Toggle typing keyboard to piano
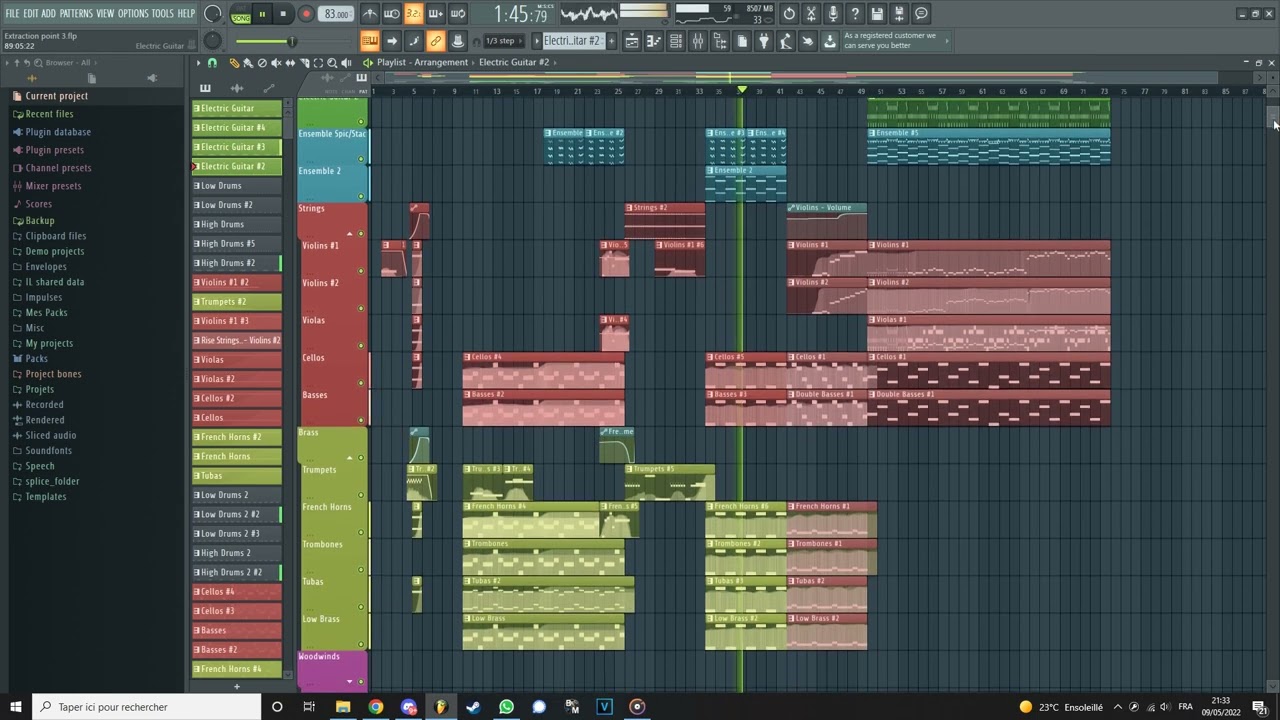The image size is (1280, 720). click(370, 41)
